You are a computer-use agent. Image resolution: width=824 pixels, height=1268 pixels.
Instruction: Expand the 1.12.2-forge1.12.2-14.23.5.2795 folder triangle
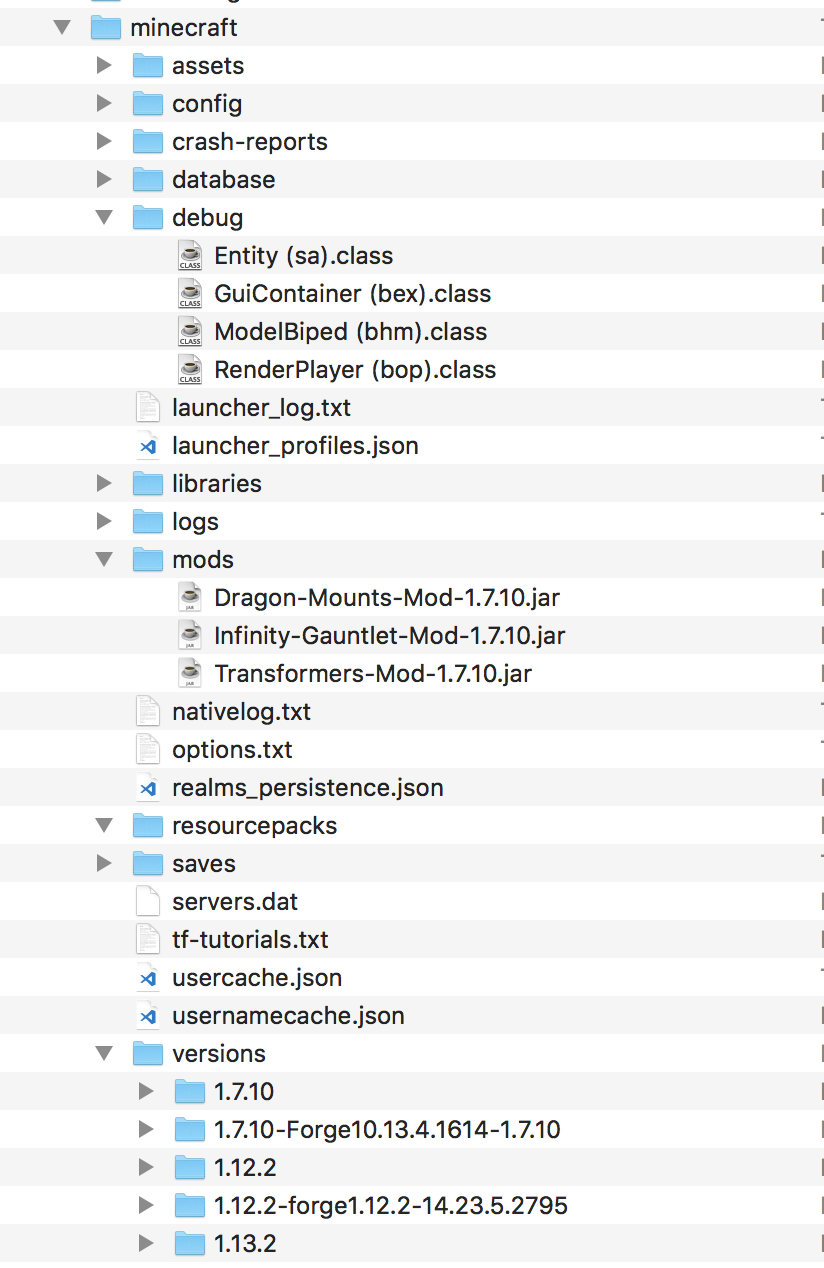(146, 1205)
